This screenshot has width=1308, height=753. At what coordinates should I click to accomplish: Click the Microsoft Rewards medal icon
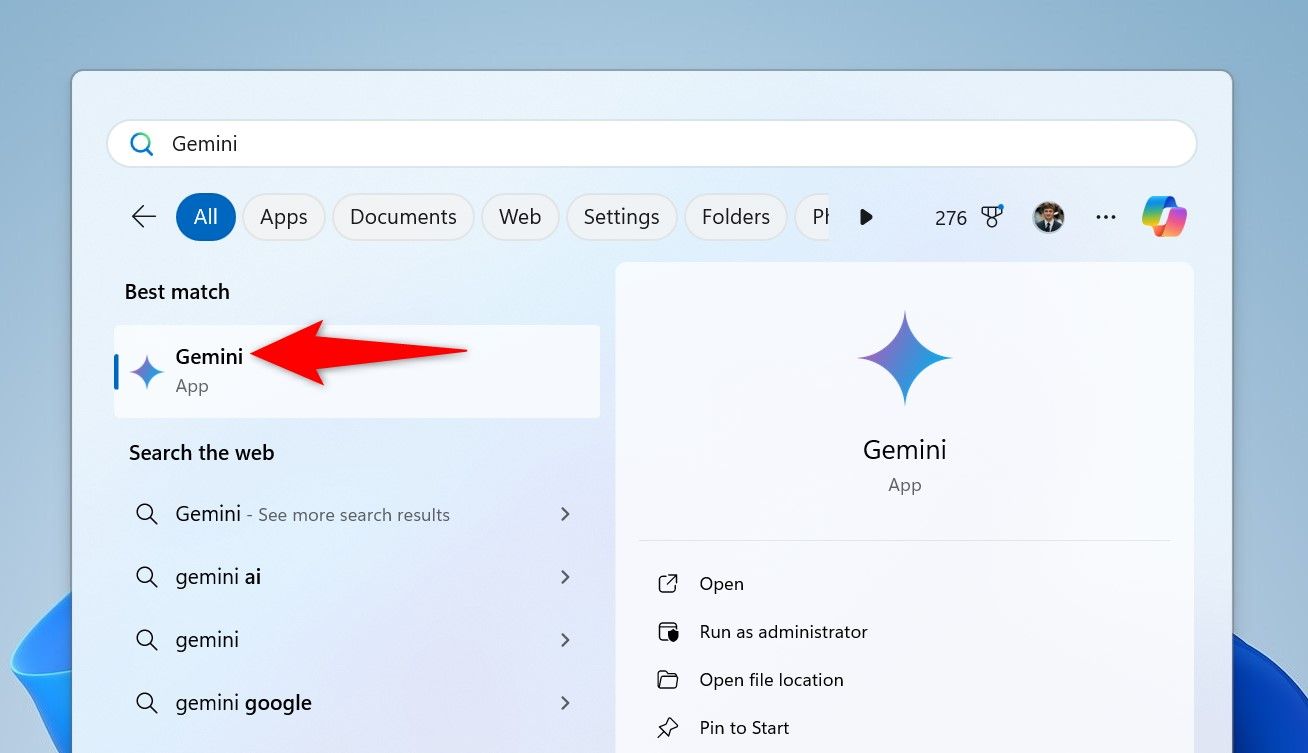[991, 217]
